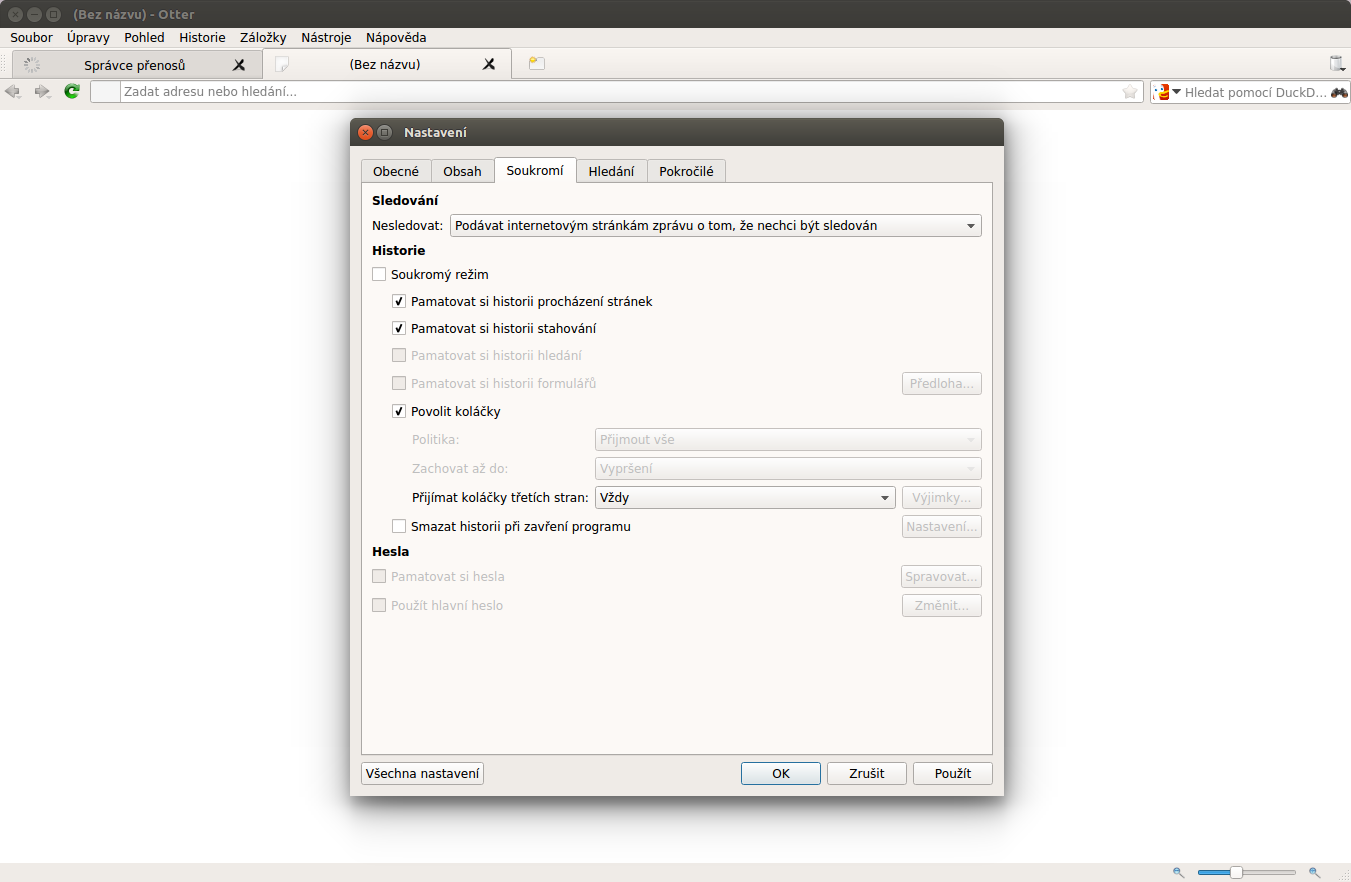The width and height of the screenshot is (1351, 882).
Task: Close the (Bez názvu) tab
Action: pos(489,65)
